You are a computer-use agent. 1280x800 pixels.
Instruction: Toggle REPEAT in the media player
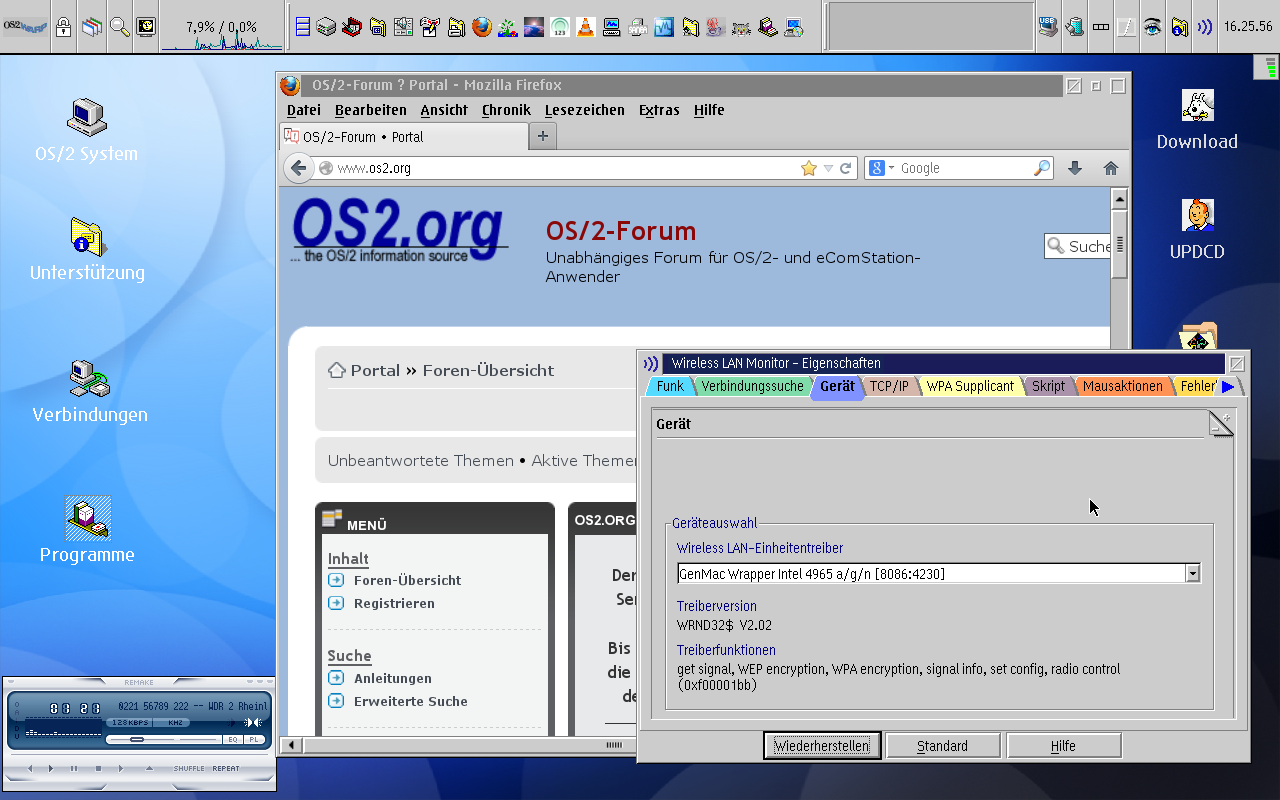226,768
